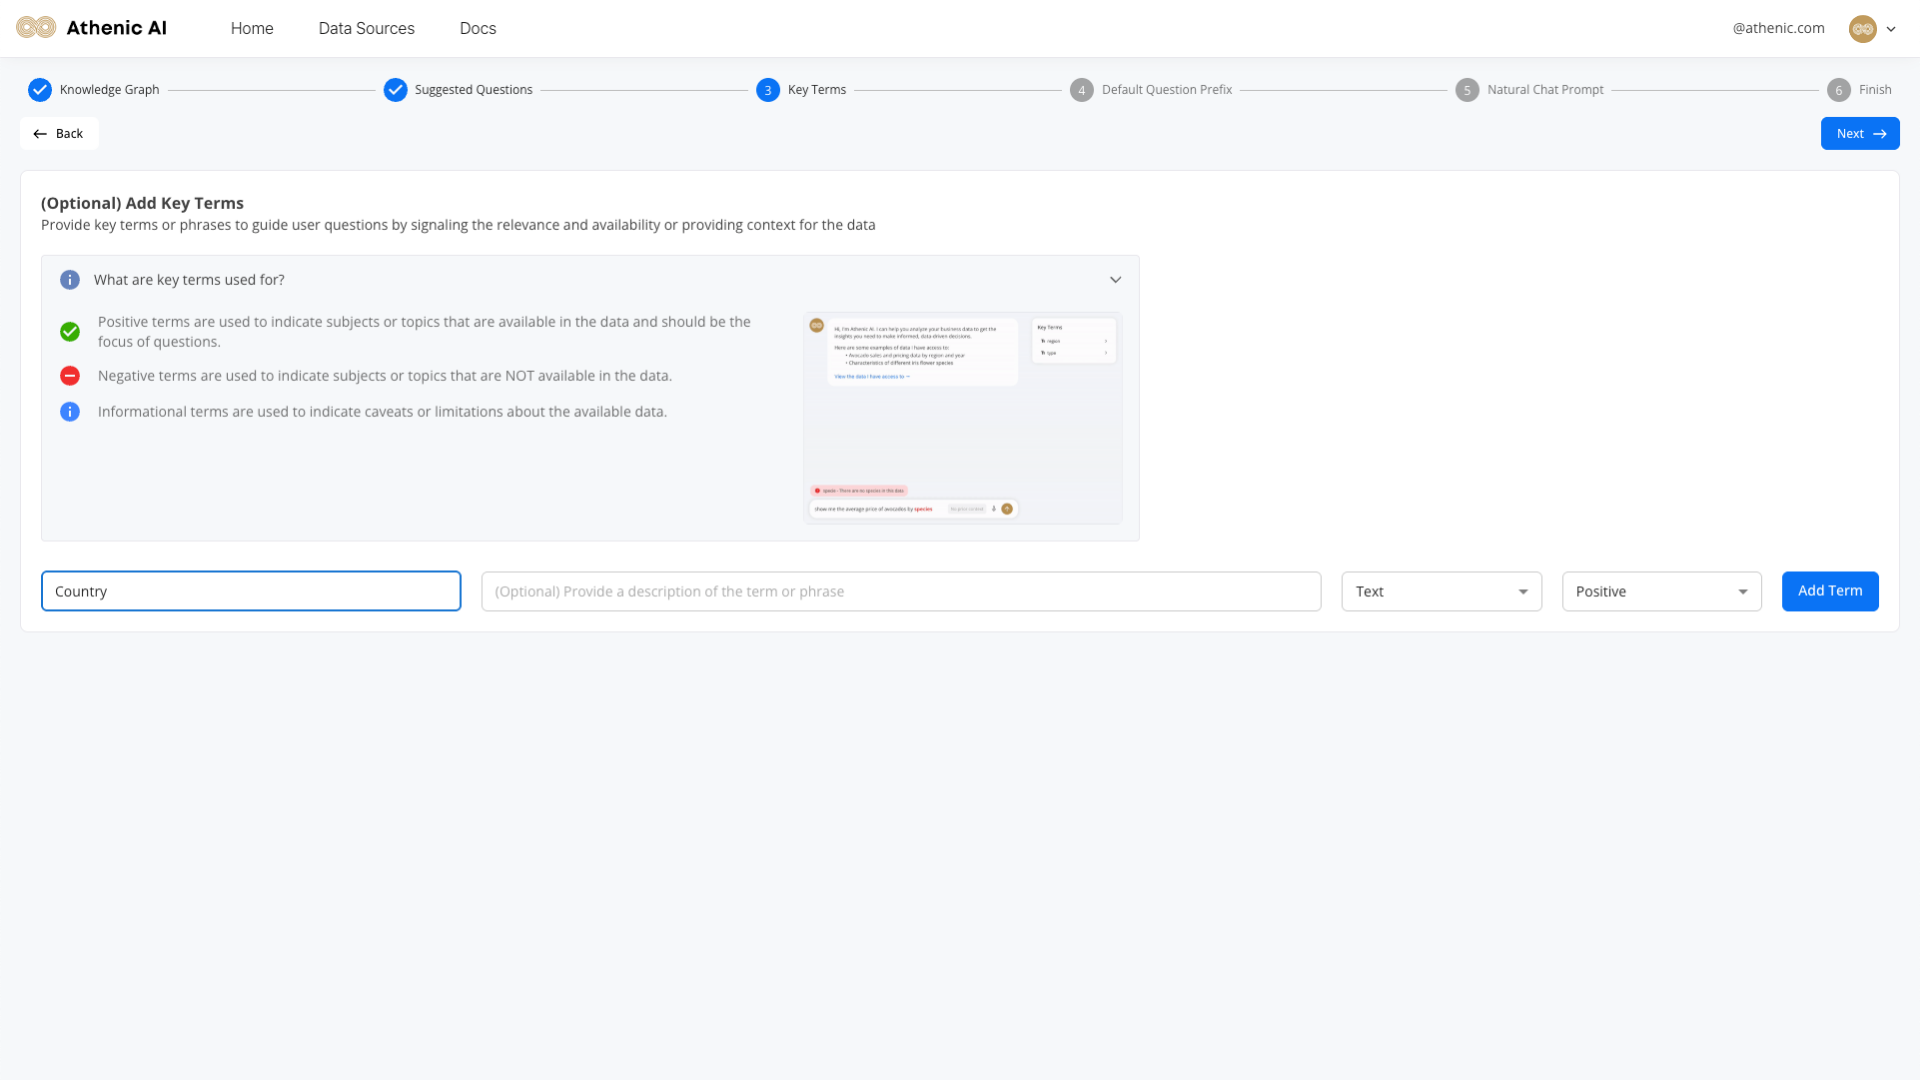Expand the account menu chevron
The width and height of the screenshot is (1920, 1080).
[x=1891, y=29]
